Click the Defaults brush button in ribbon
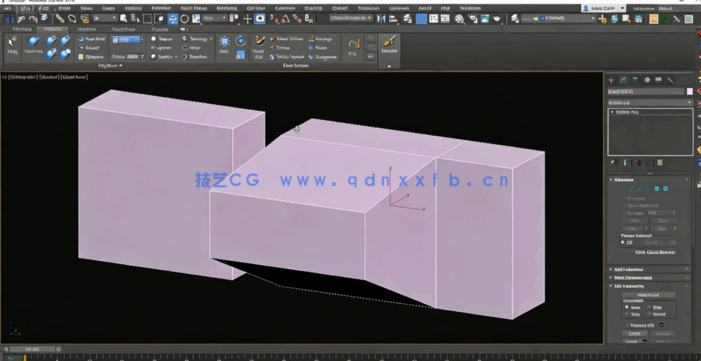 389,44
